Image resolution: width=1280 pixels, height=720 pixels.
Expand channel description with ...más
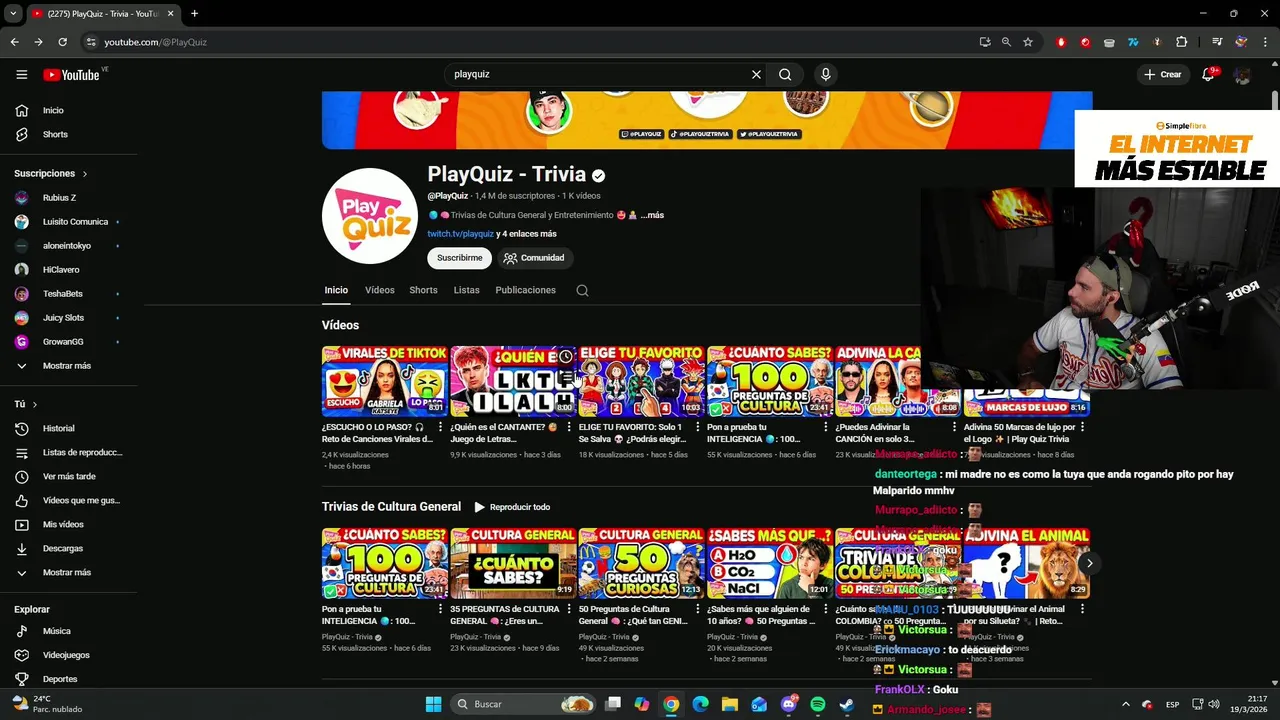(652, 215)
